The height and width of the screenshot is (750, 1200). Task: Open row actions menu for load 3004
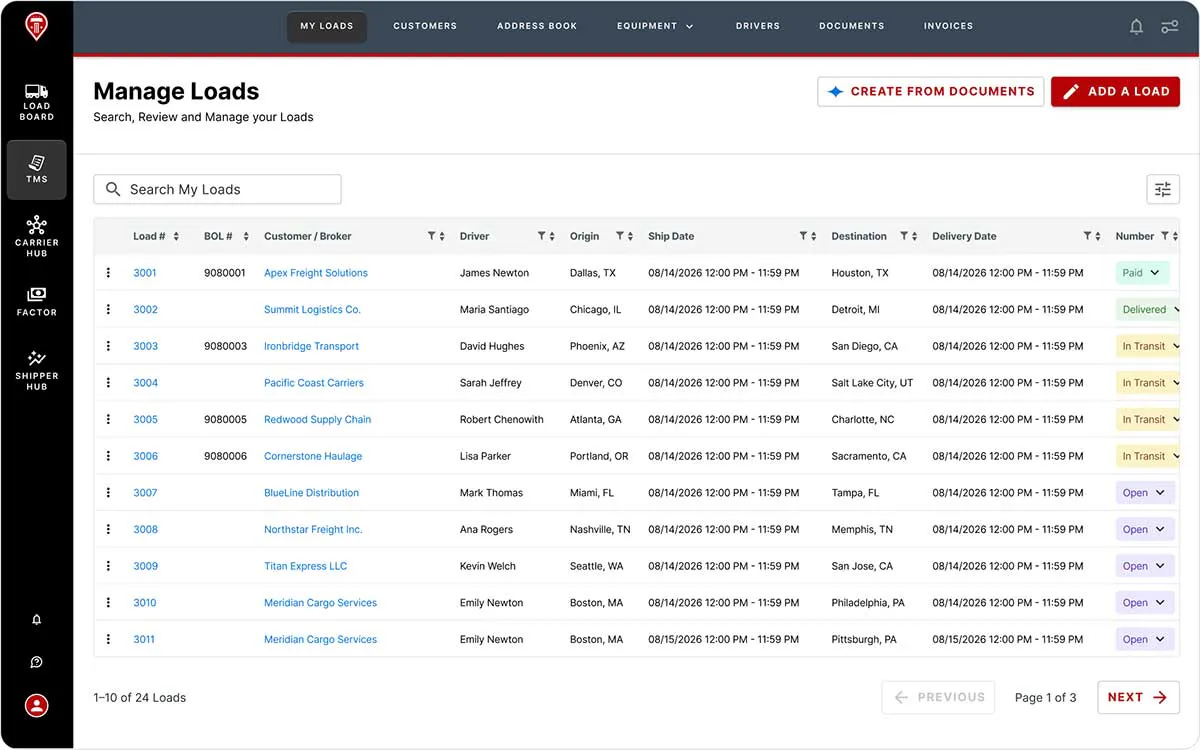tap(108, 382)
